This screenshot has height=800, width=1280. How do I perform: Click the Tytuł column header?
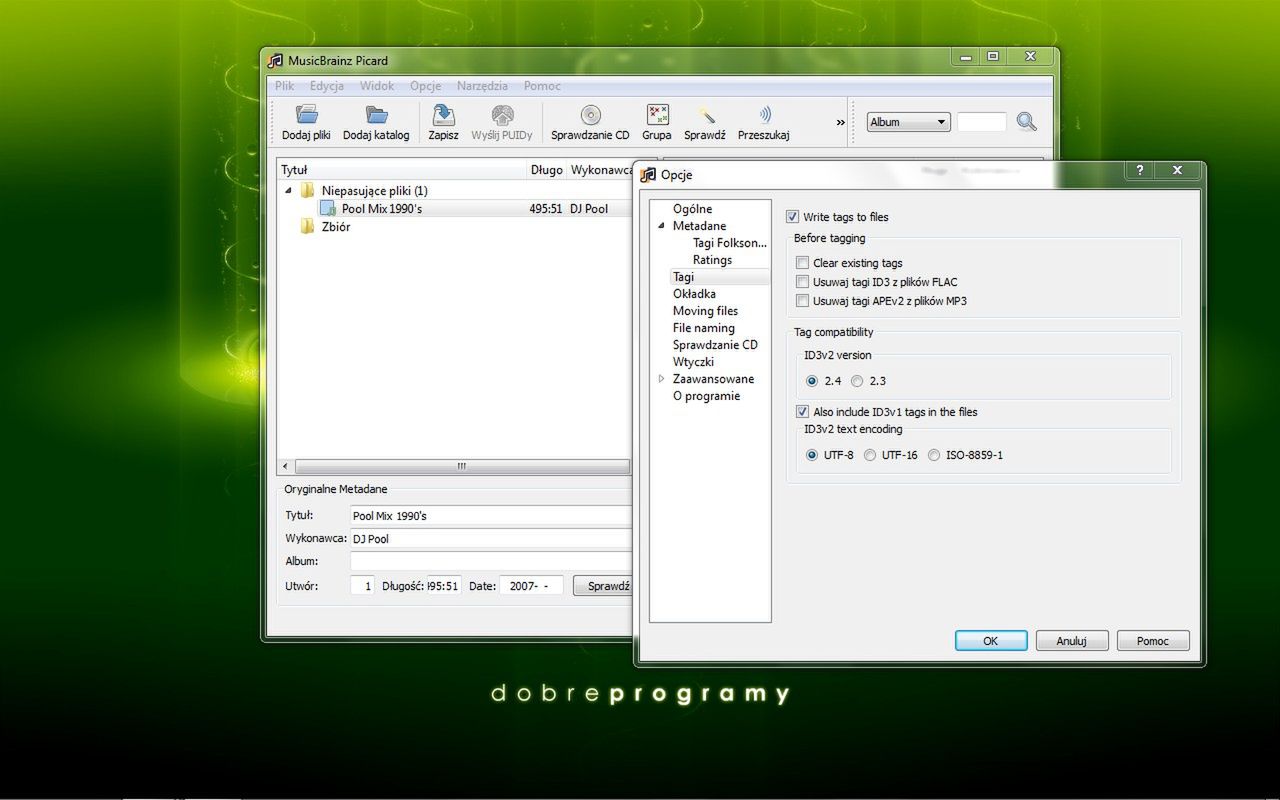click(x=402, y=170)
